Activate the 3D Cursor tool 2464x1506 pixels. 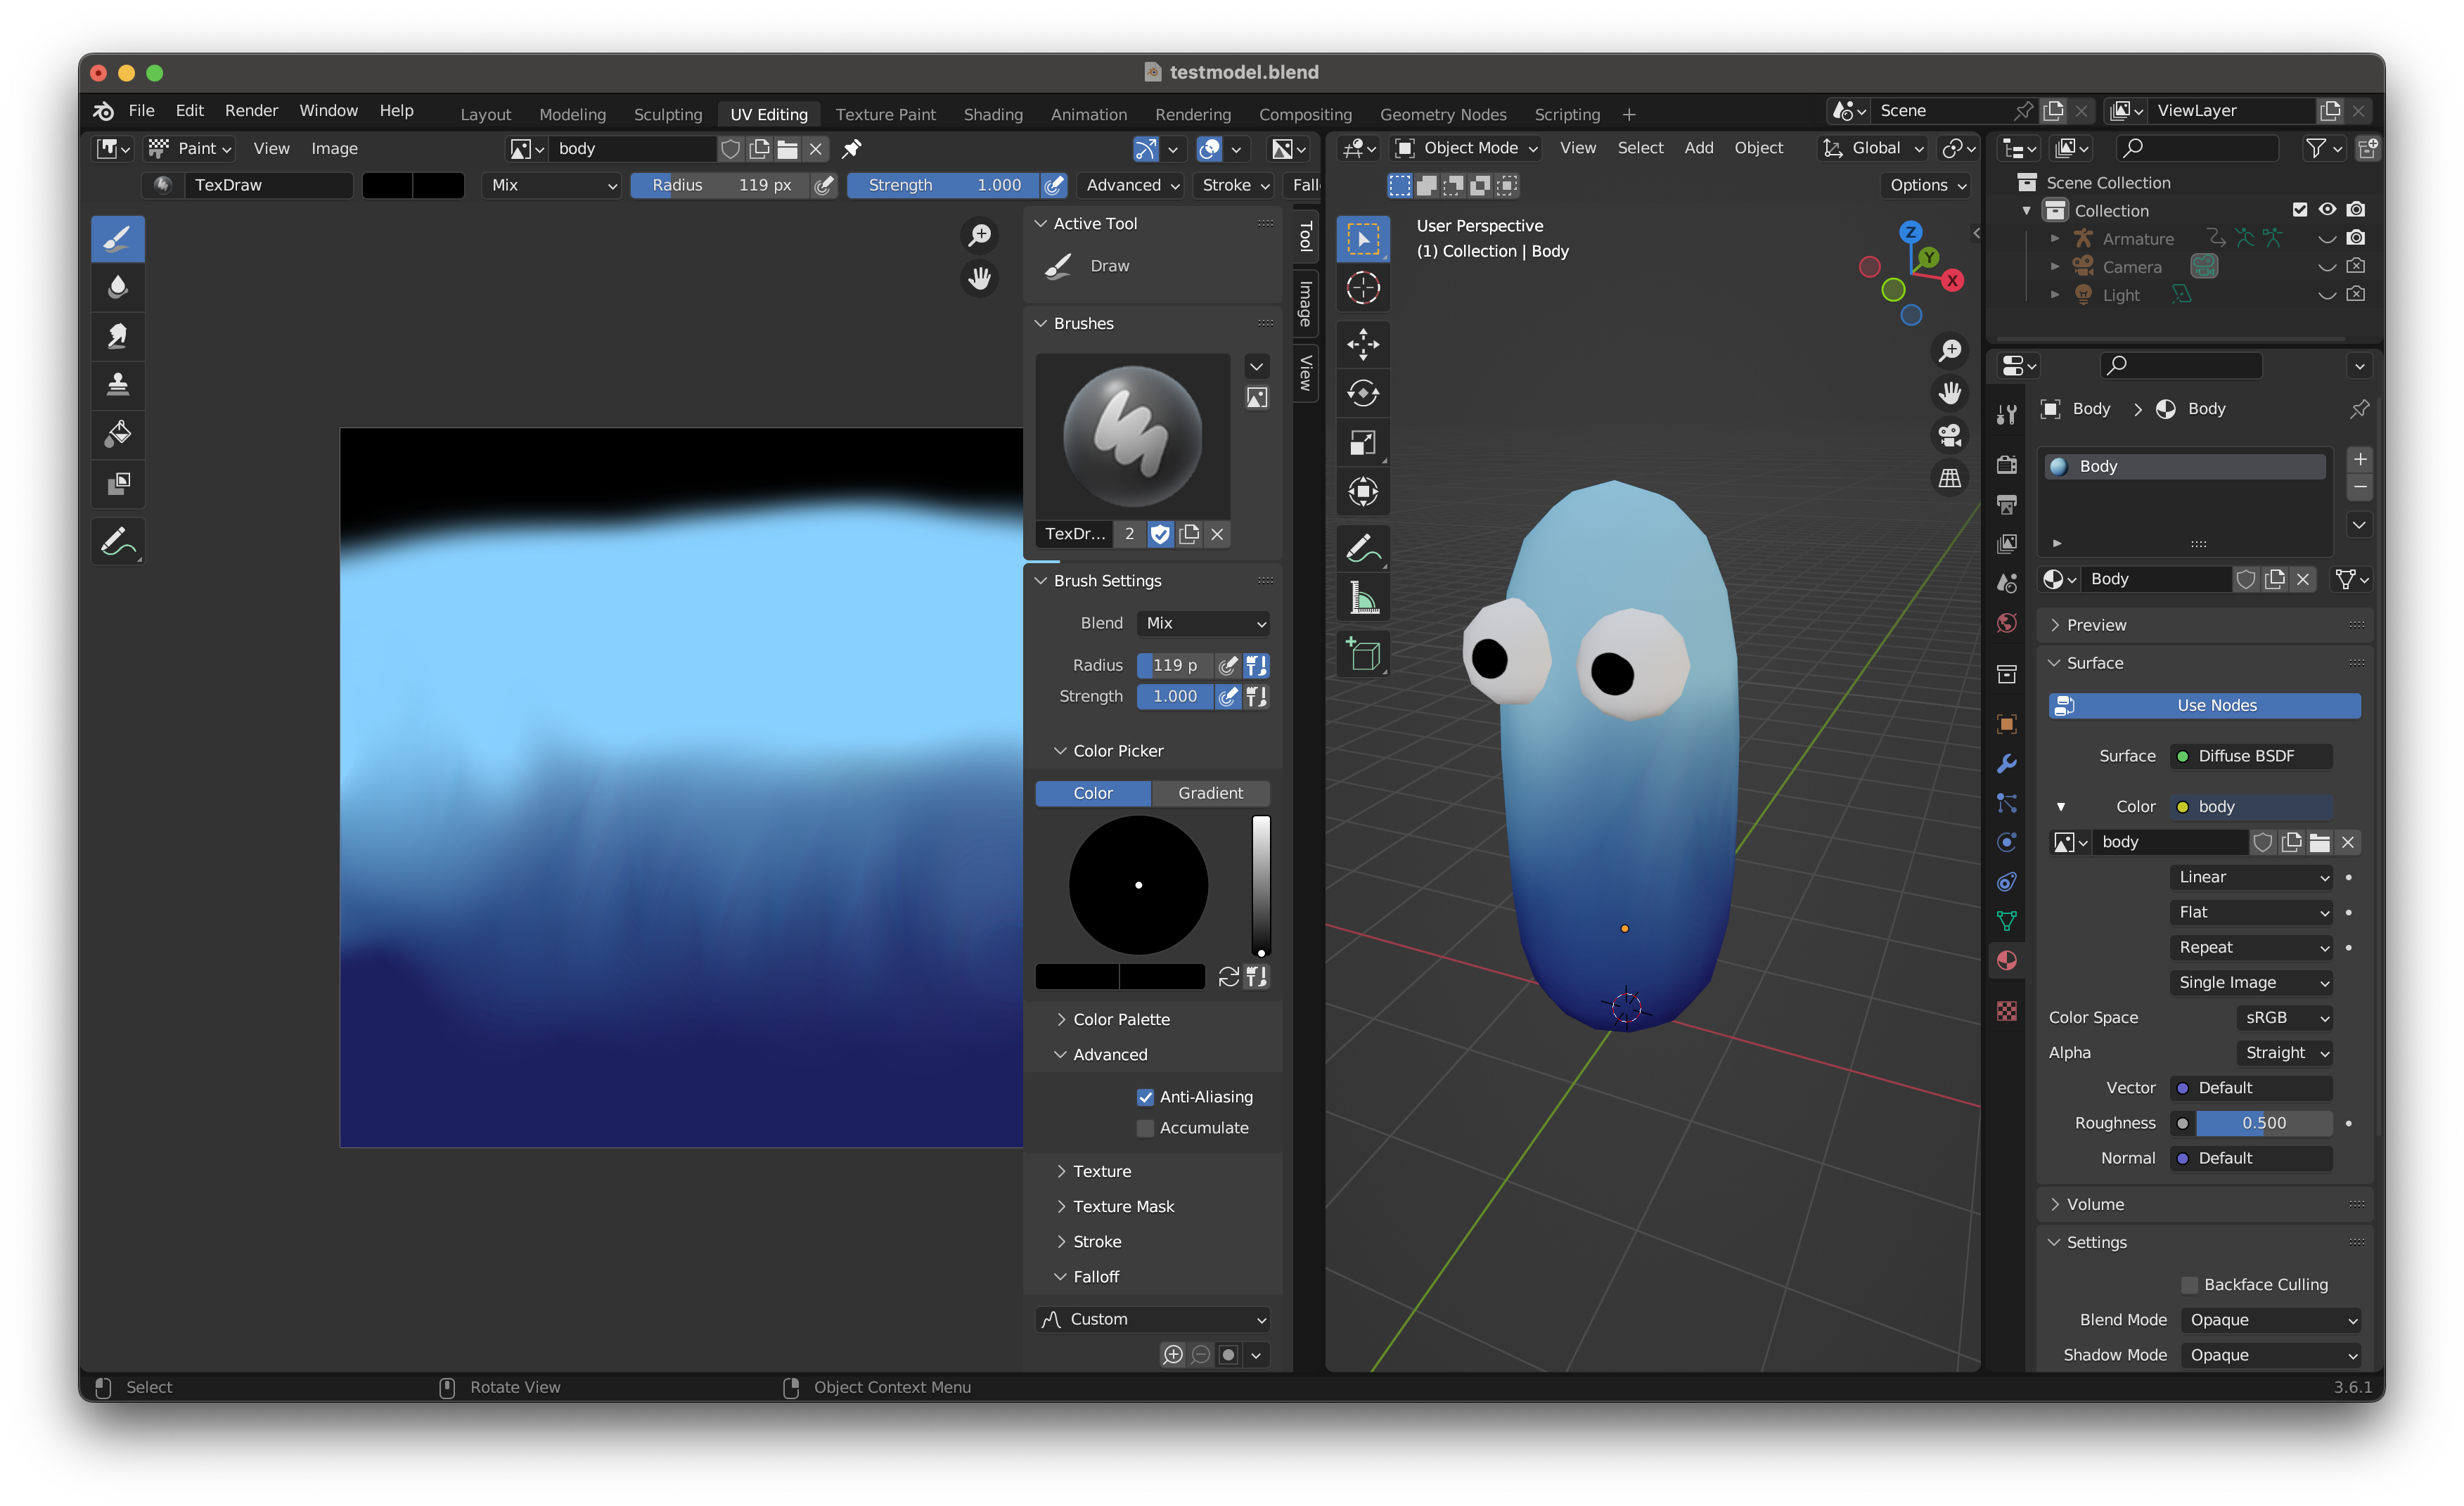point(1363,288)
